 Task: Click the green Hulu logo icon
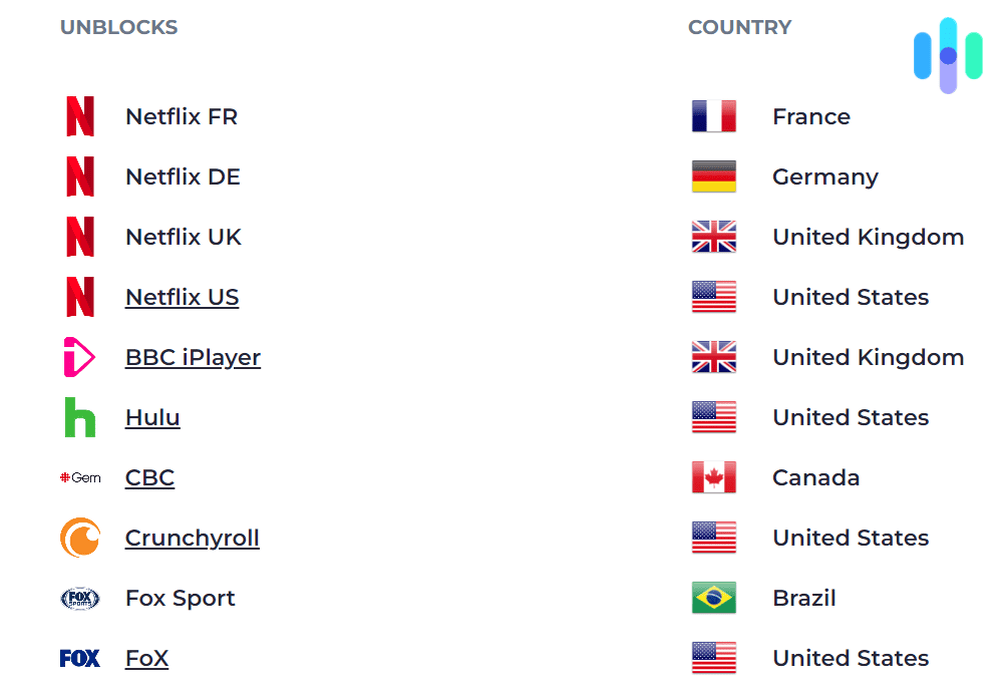click(80, 418)
